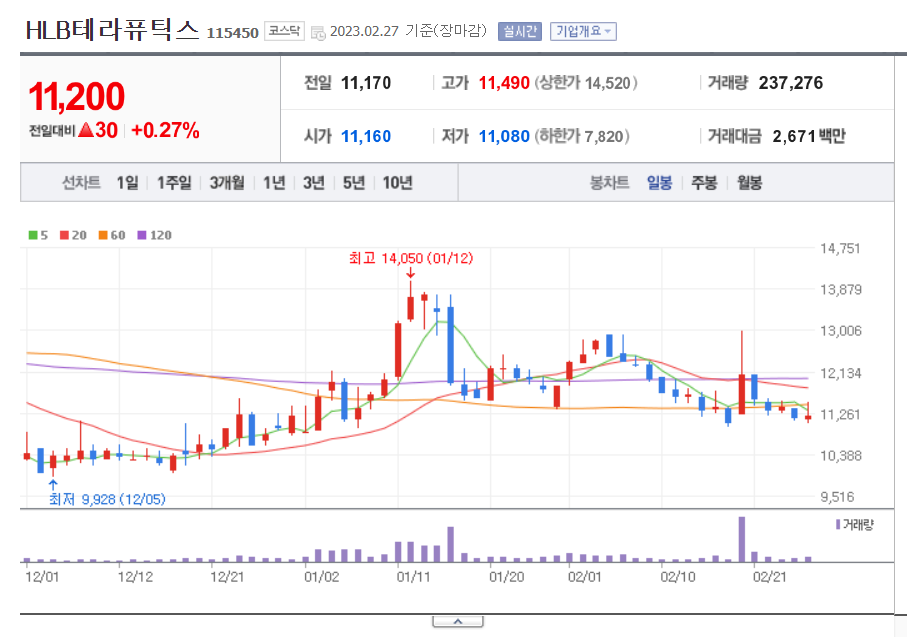Click the purple 거래량 volume legend
This screenshot has width=907, height=637.
[854, 525]
